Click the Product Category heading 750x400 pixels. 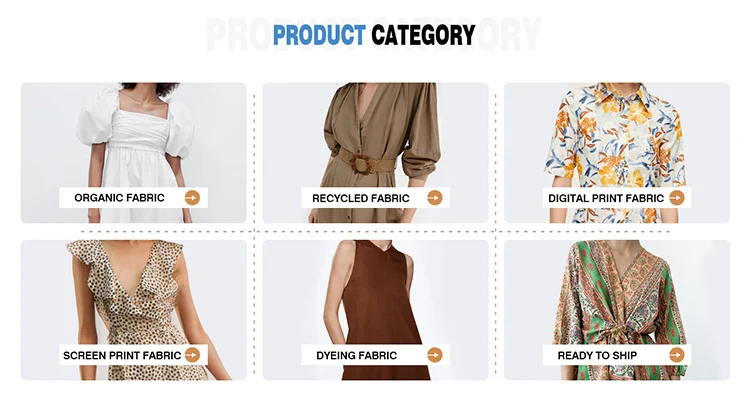tap(374, 35)
